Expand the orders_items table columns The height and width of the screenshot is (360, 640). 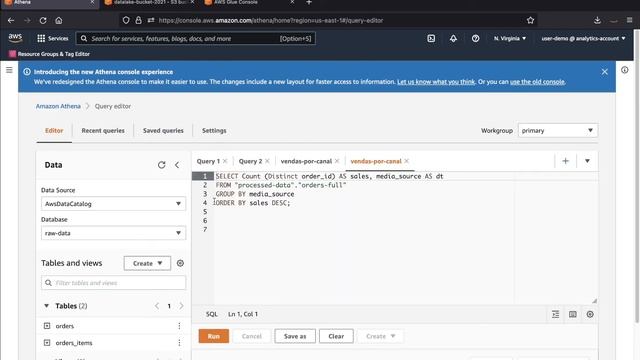coord(47,343)
